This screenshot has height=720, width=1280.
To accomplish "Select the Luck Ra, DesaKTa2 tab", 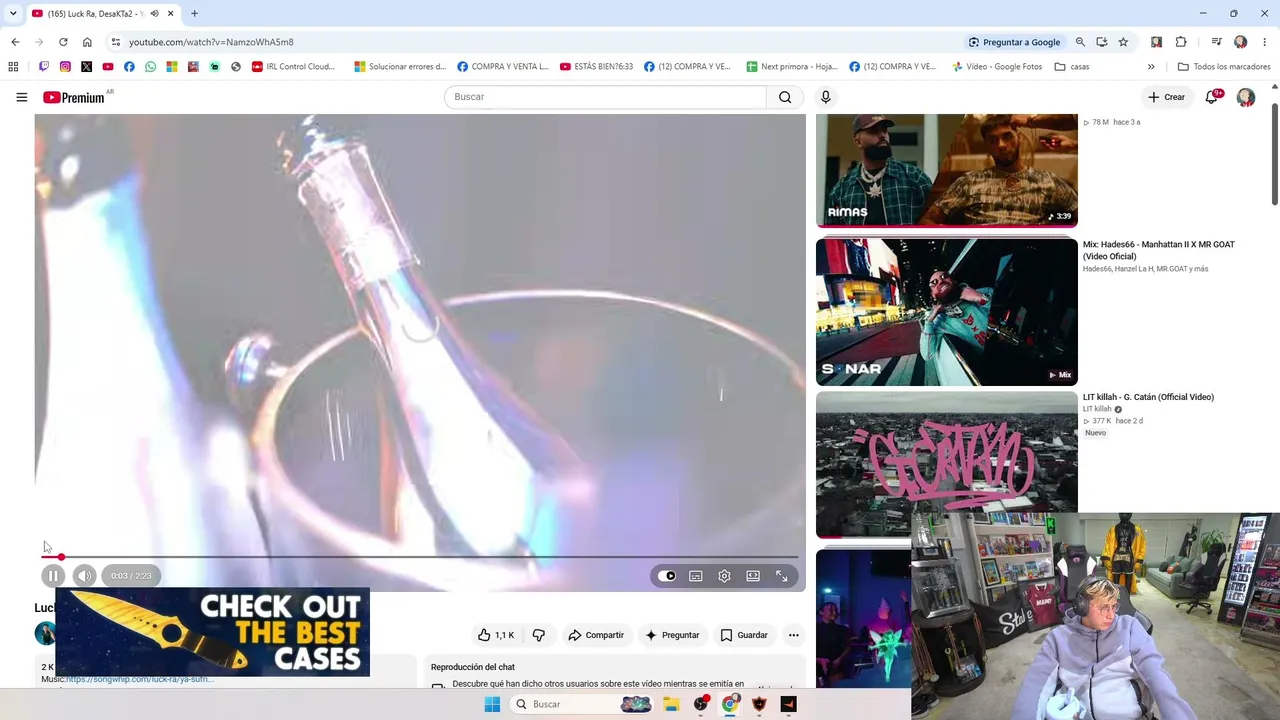I will 95,14.
